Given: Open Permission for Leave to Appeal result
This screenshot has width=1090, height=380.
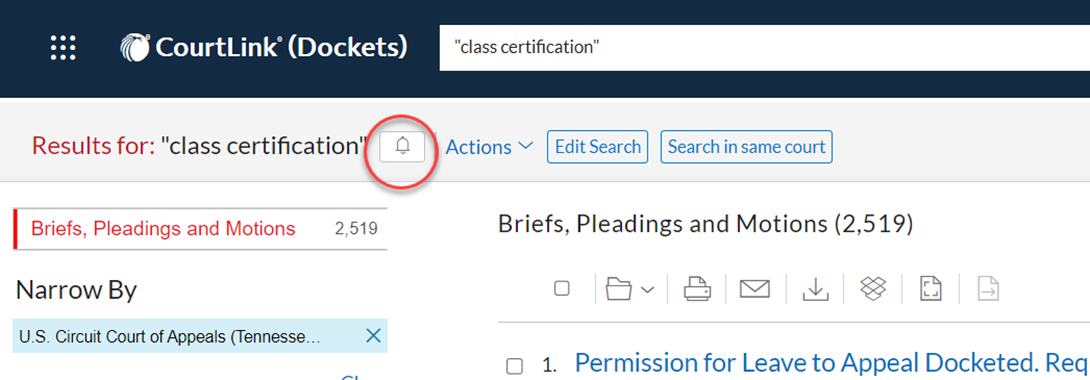Looking at the screenshot, I should 831,363.
